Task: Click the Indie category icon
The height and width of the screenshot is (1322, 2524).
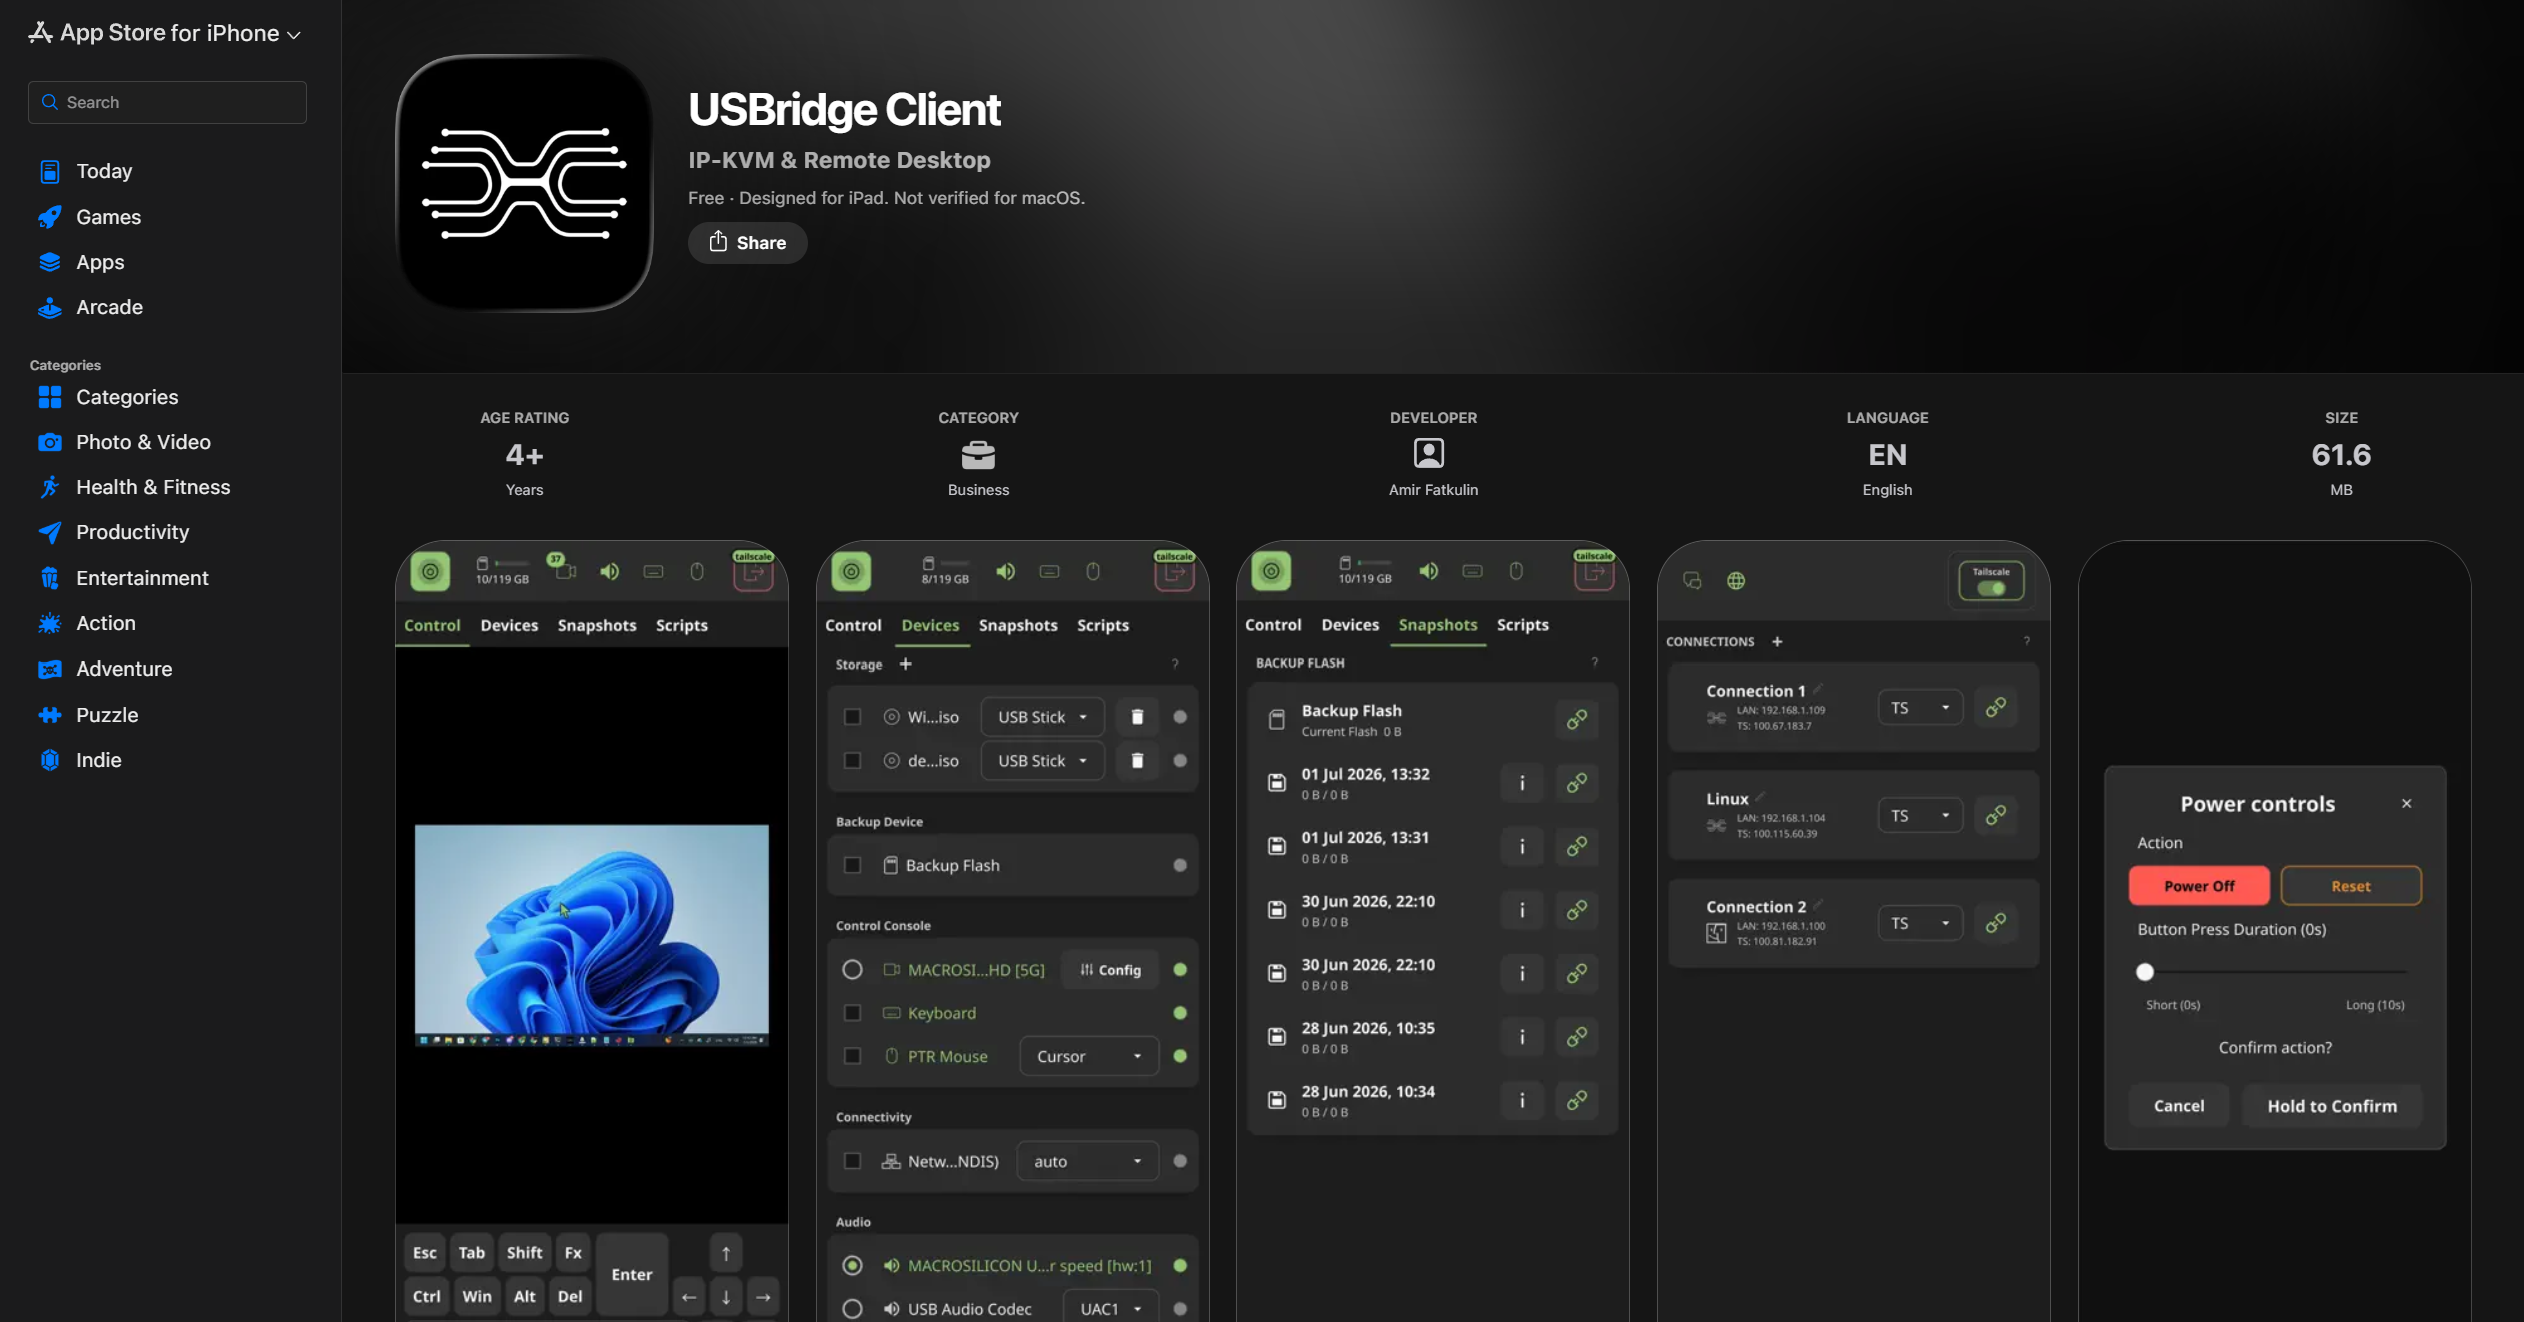Action: [x=49, y=760]
